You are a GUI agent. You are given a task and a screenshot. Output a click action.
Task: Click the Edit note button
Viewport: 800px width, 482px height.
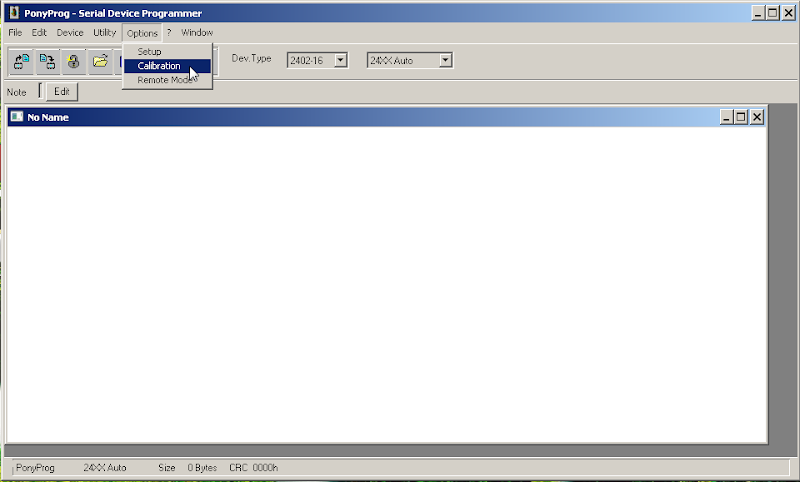[62, 92]
